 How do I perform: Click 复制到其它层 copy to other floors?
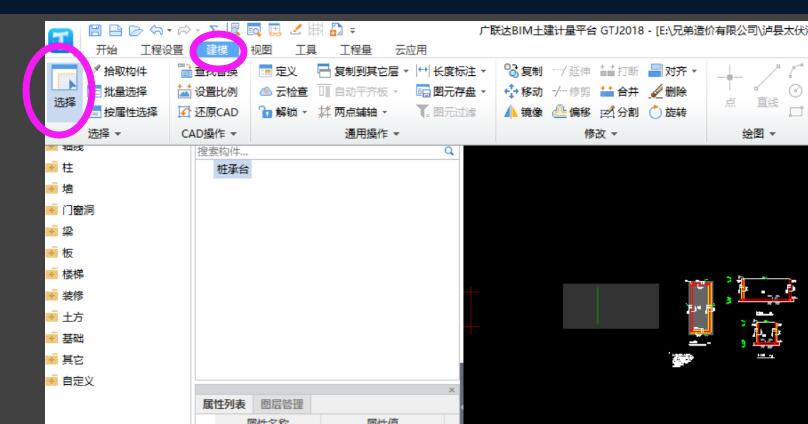tap(359, 71)
